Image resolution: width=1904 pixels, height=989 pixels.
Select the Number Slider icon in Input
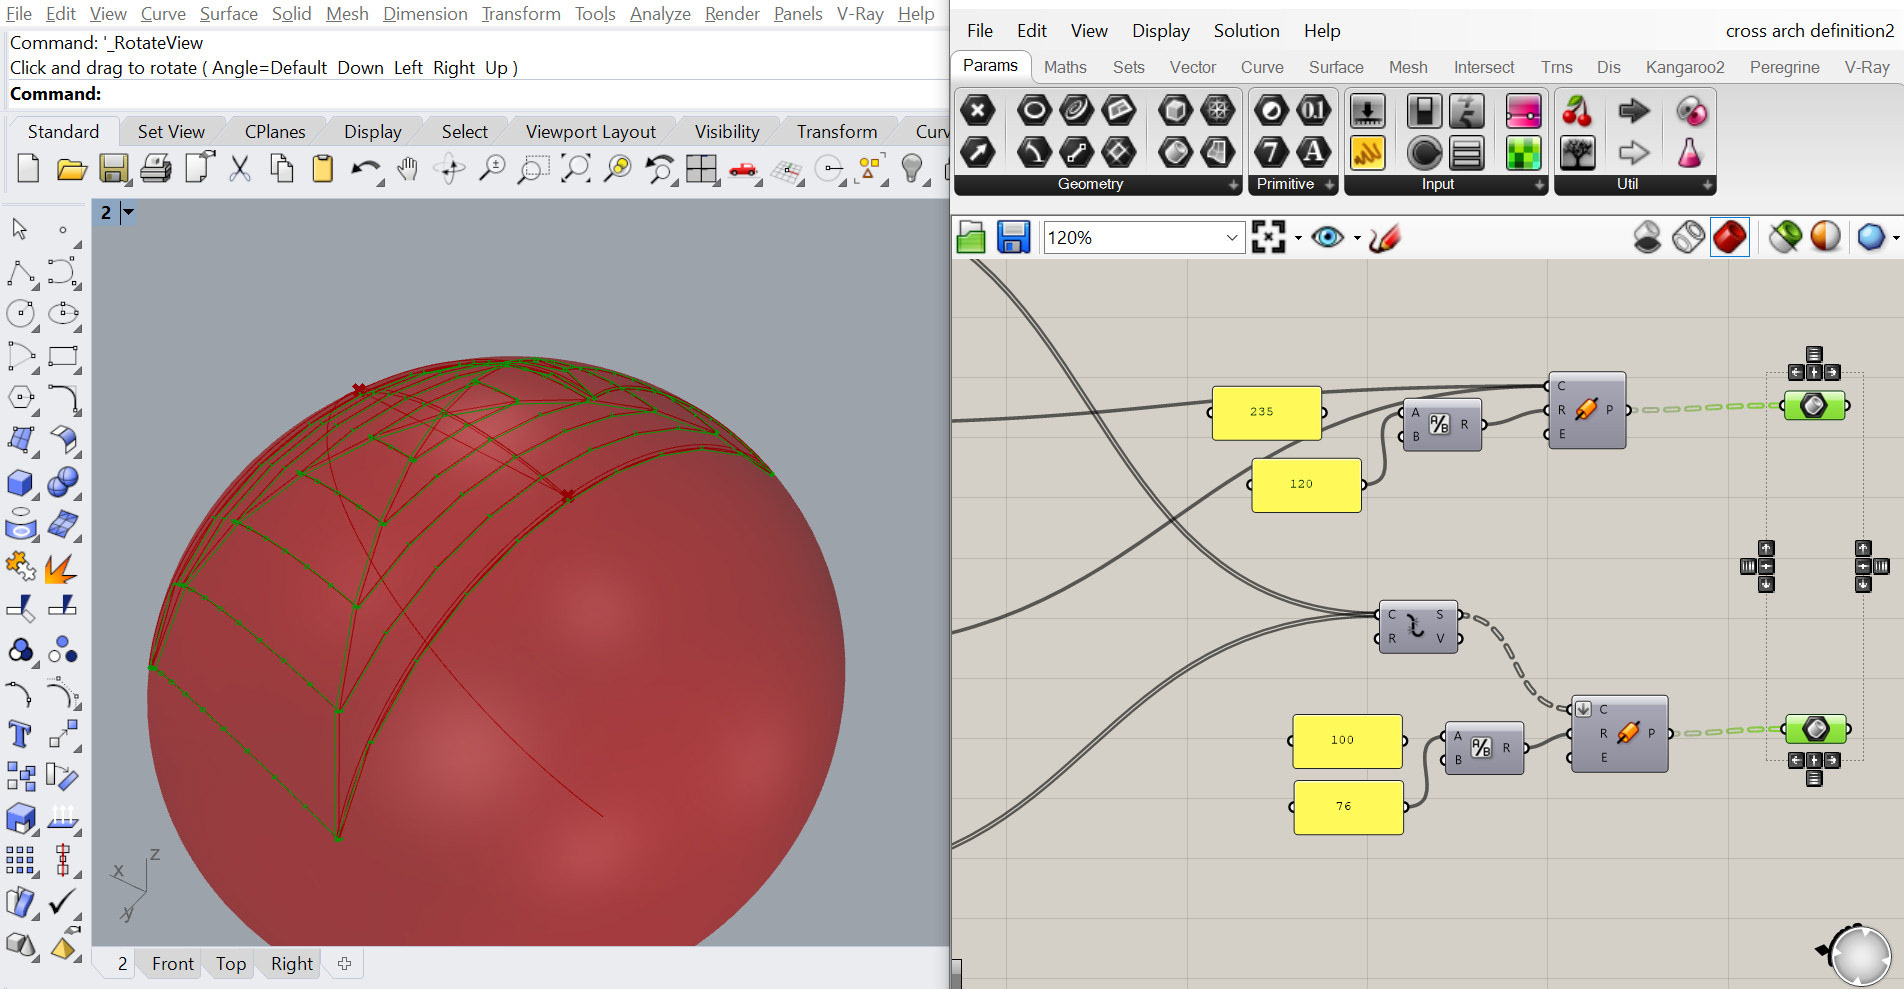[x=1367, y=110]
